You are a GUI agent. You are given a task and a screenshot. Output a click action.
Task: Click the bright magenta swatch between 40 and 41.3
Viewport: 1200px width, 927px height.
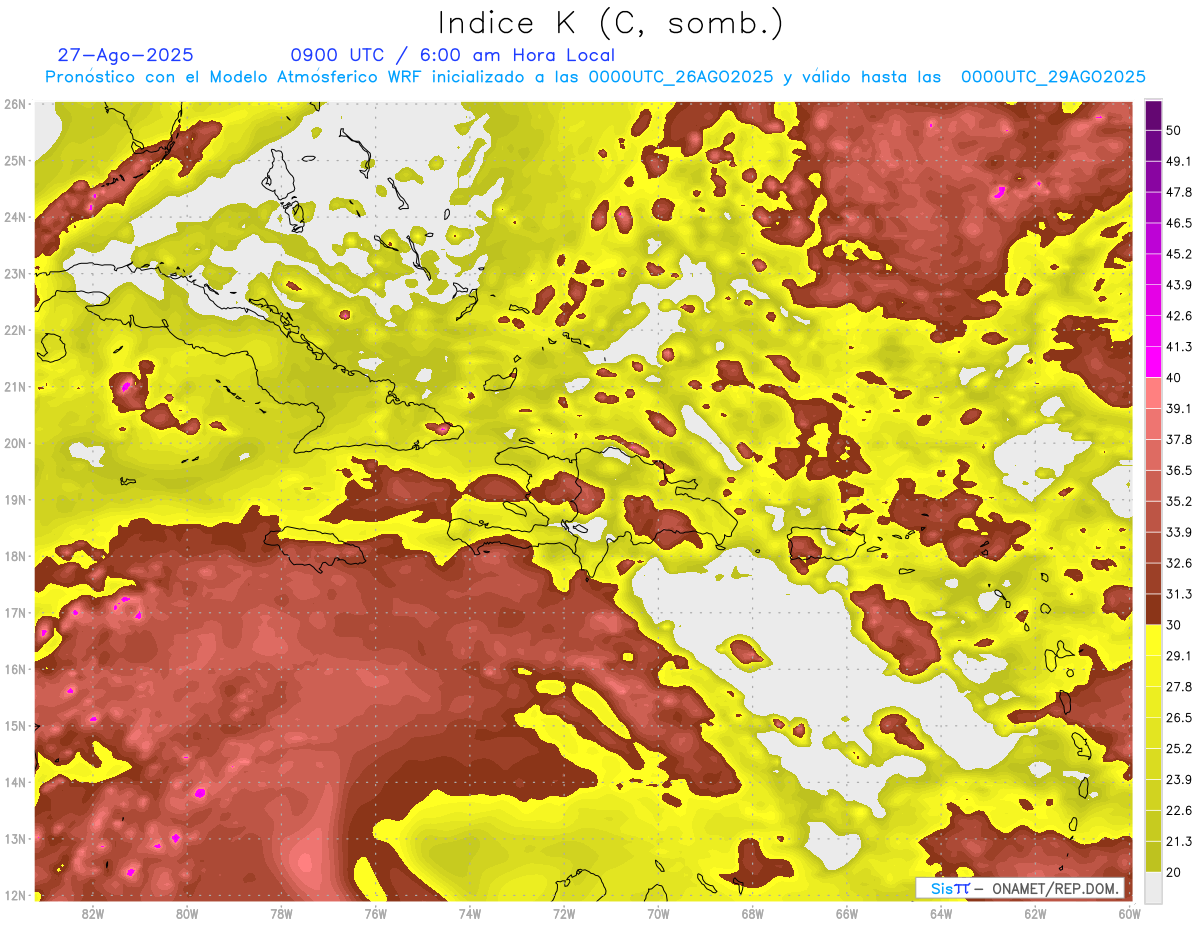(1153, 362)
